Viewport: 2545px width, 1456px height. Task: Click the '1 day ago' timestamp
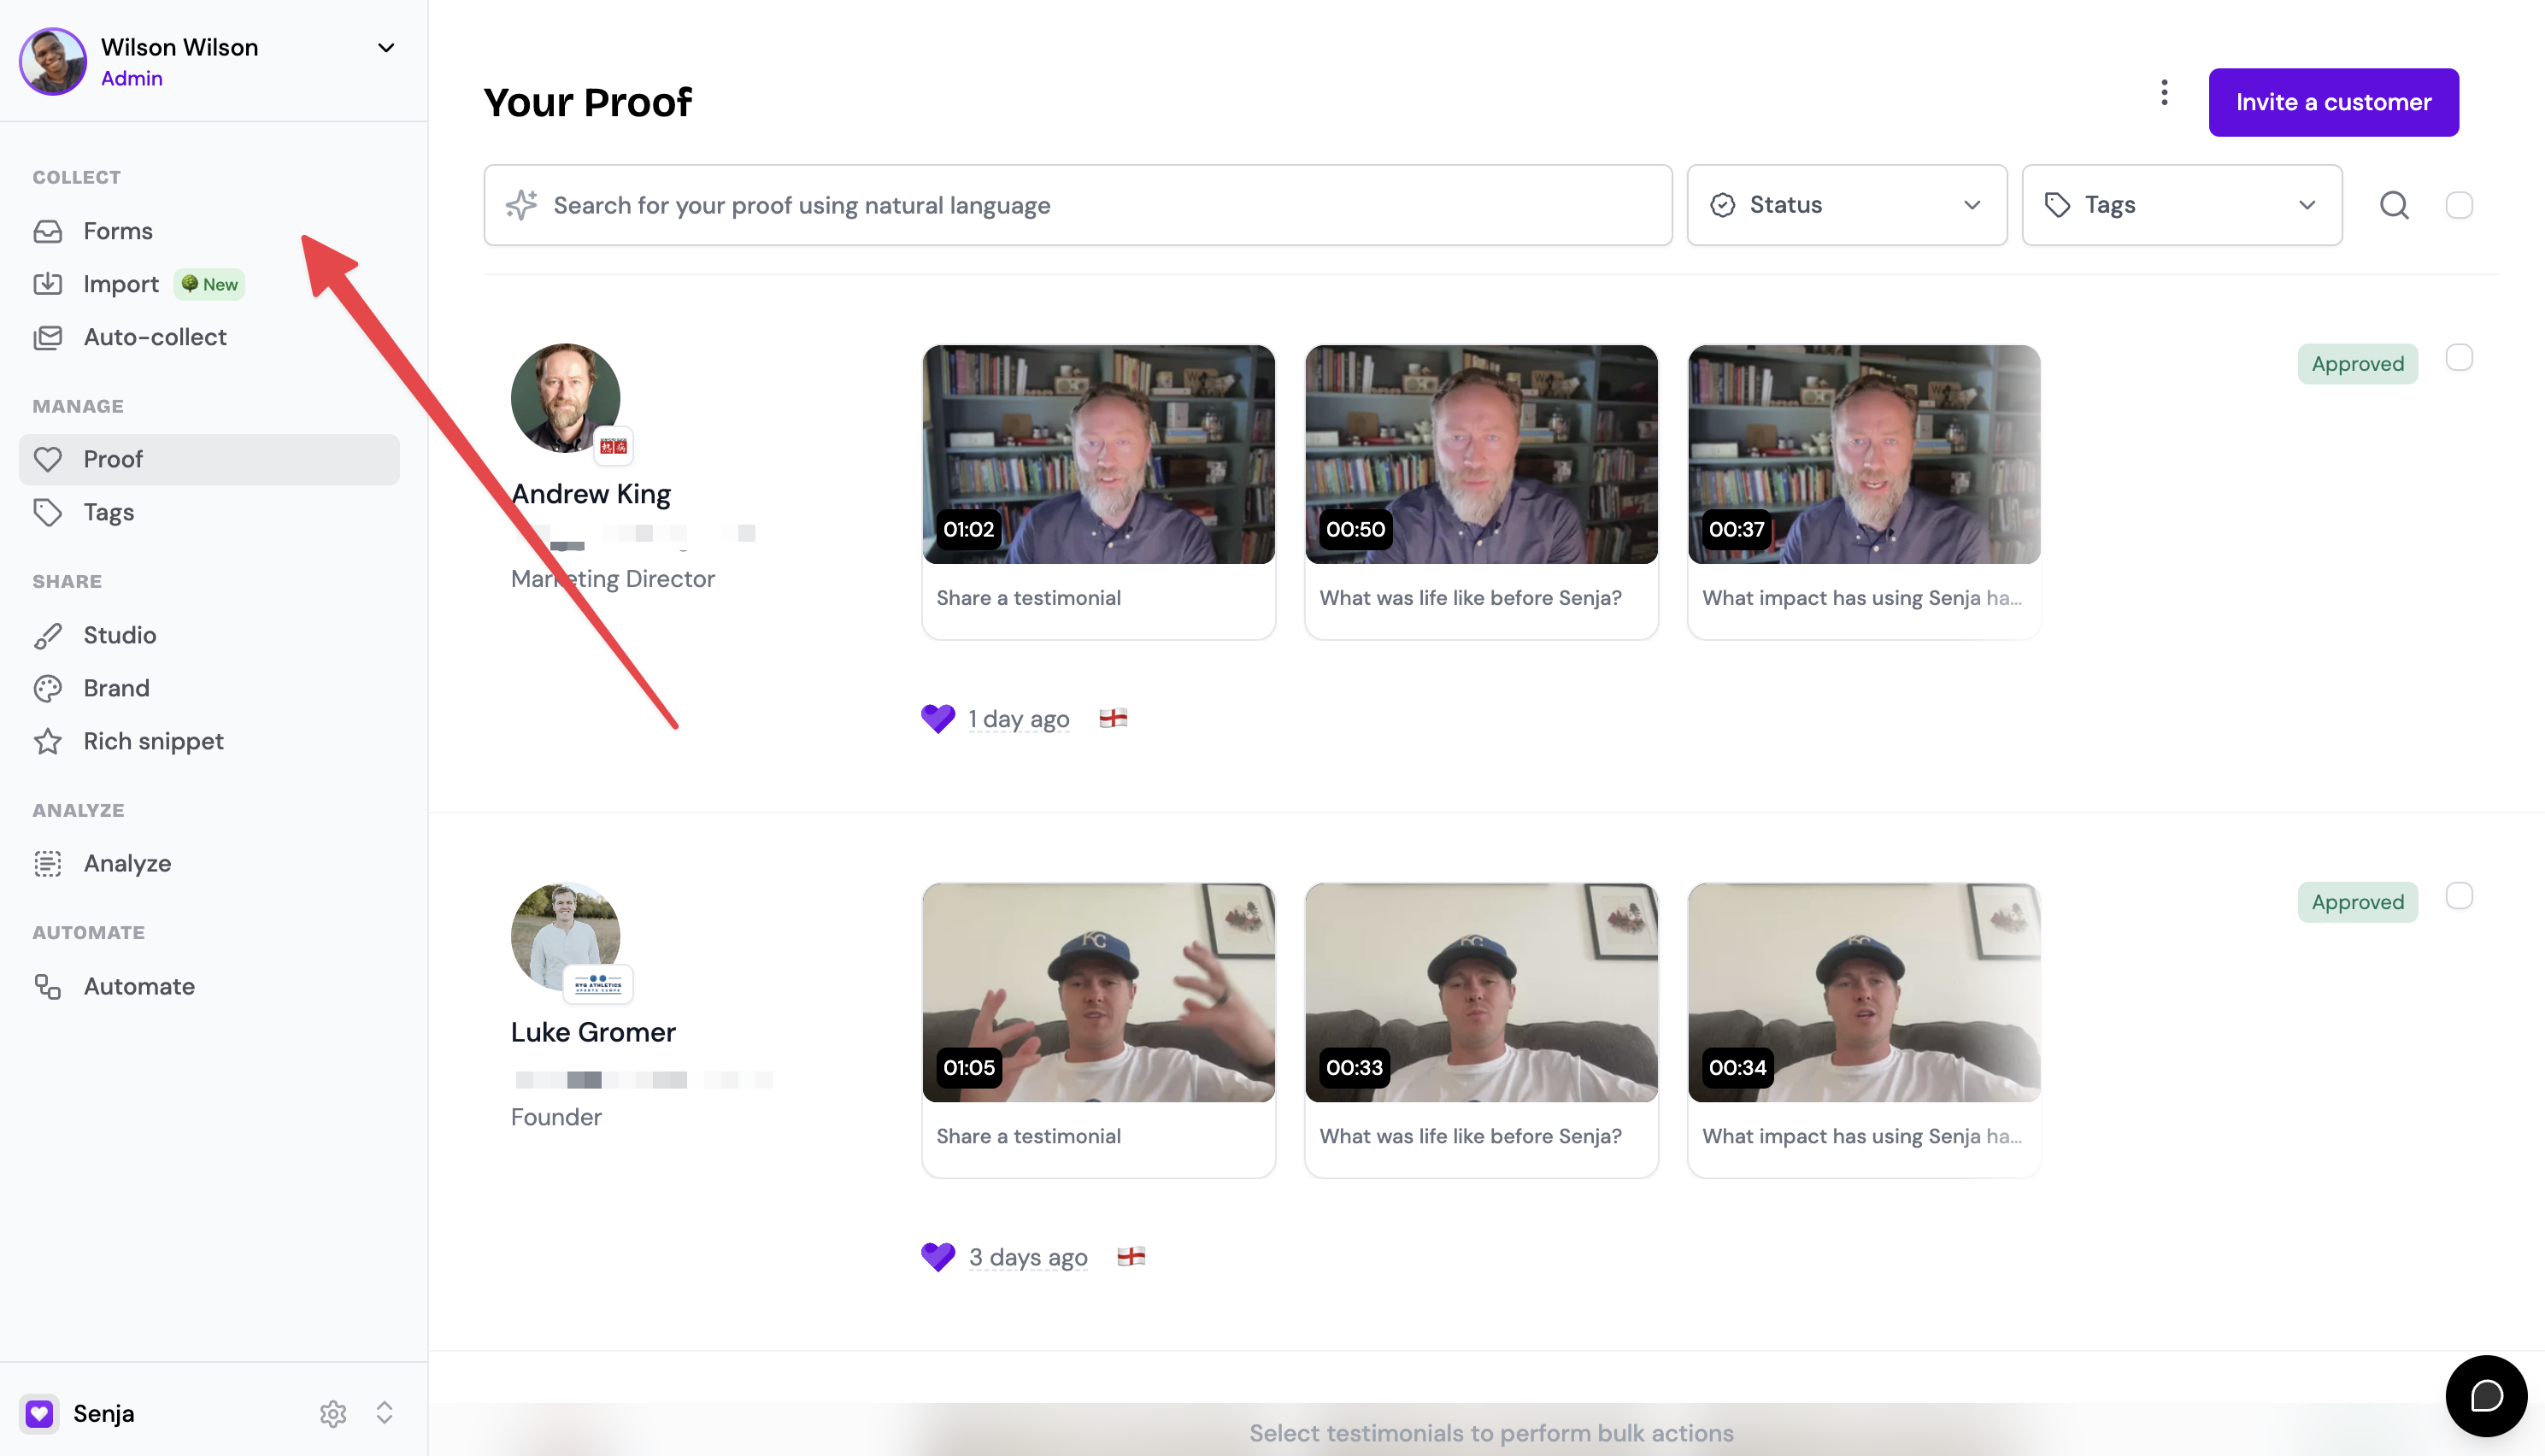[1018, 719]
